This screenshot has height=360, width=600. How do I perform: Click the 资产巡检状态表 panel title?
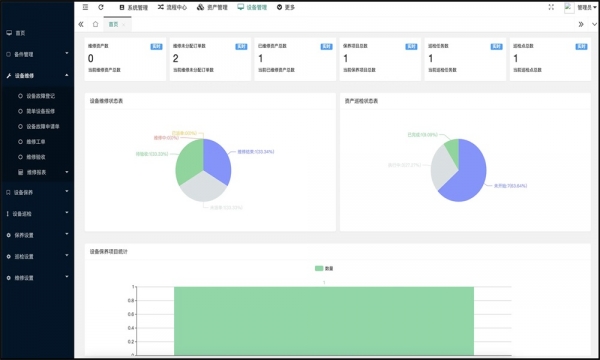tap(361, 101)
